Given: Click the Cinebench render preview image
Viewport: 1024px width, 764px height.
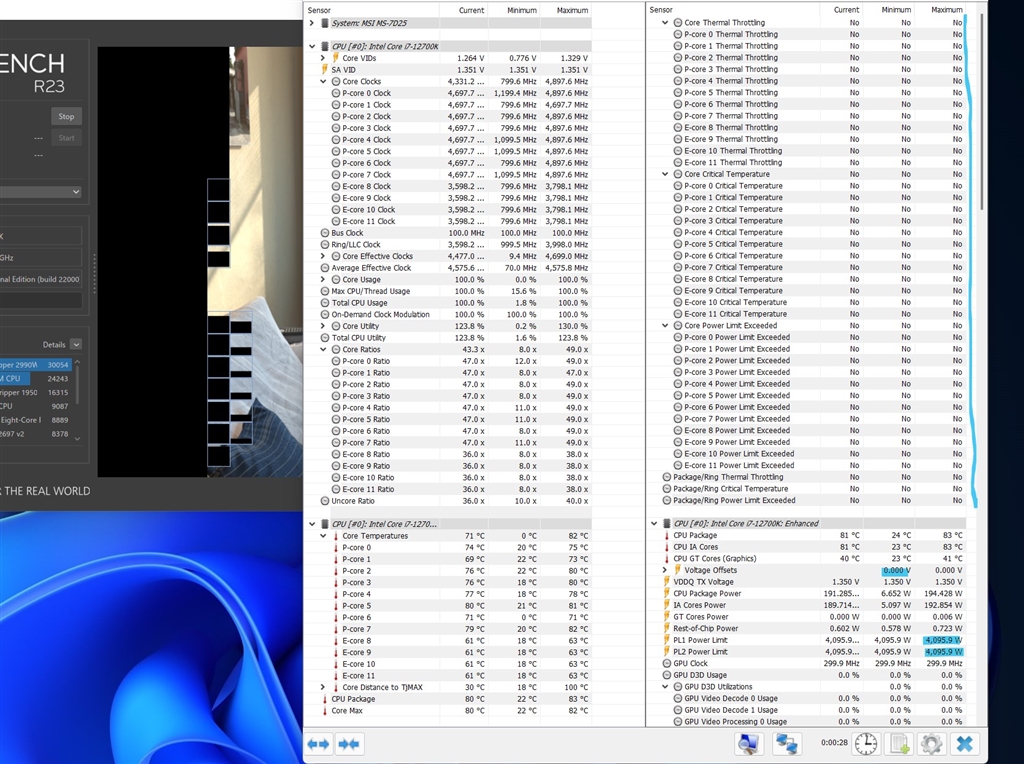Looking at the screenshot, I should pyautogui.click(x=200, y=262).
